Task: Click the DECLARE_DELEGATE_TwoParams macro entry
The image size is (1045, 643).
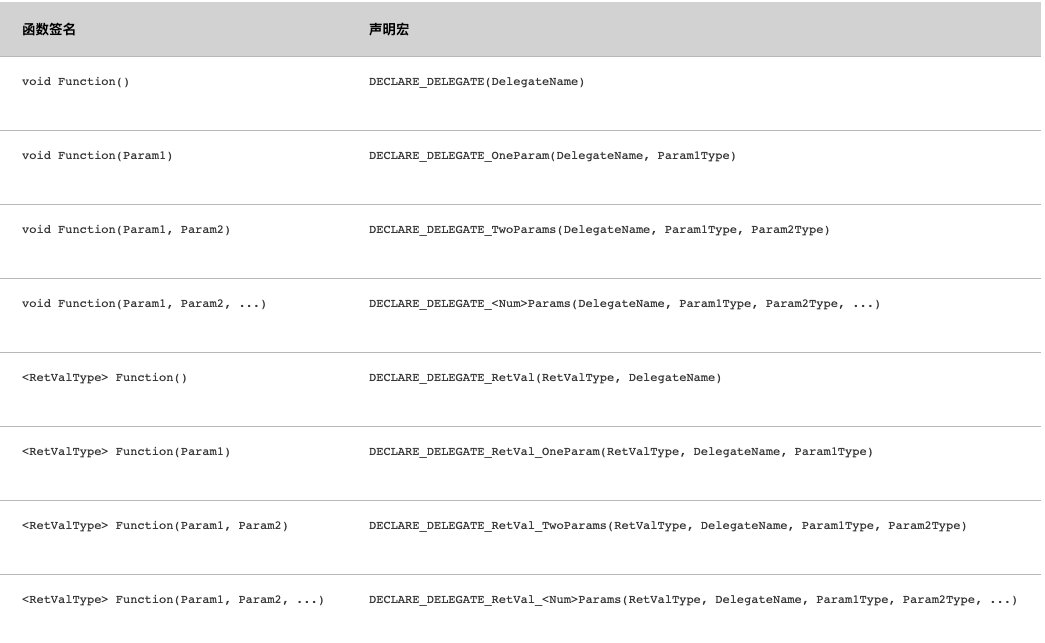Action: click(x=599, y=229)
